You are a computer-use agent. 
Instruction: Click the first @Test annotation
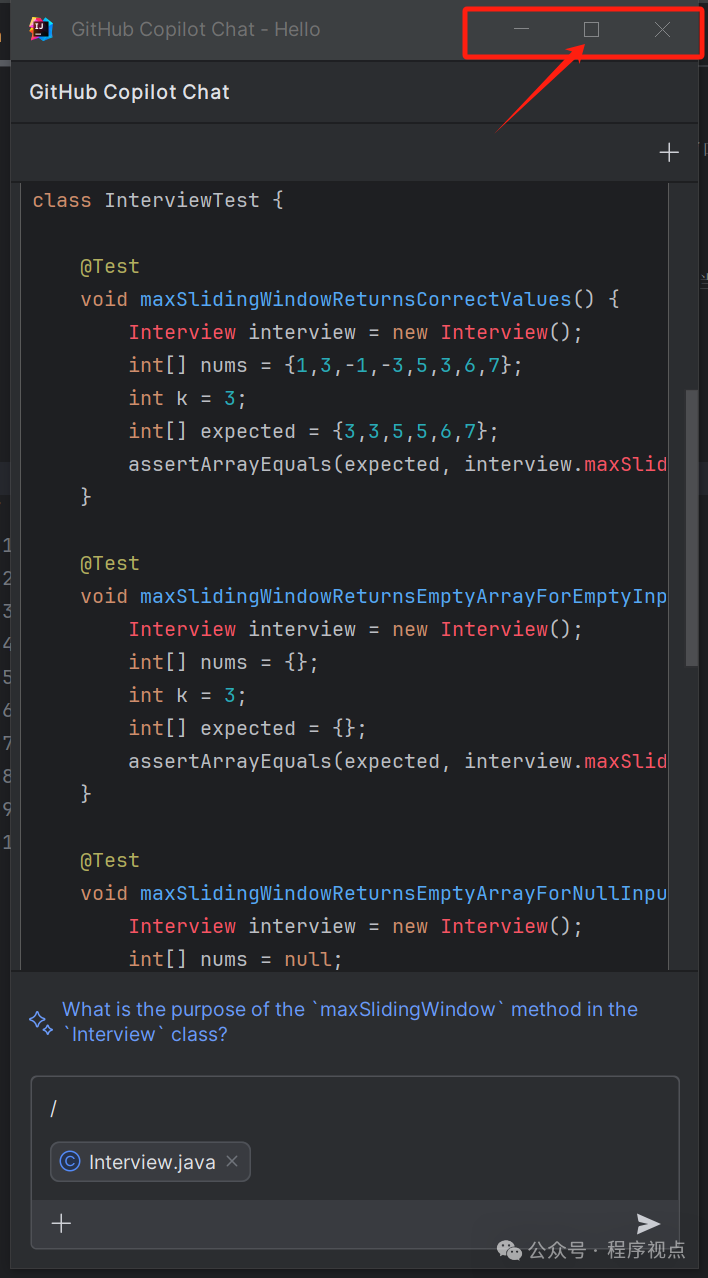(x=110, y=266)
